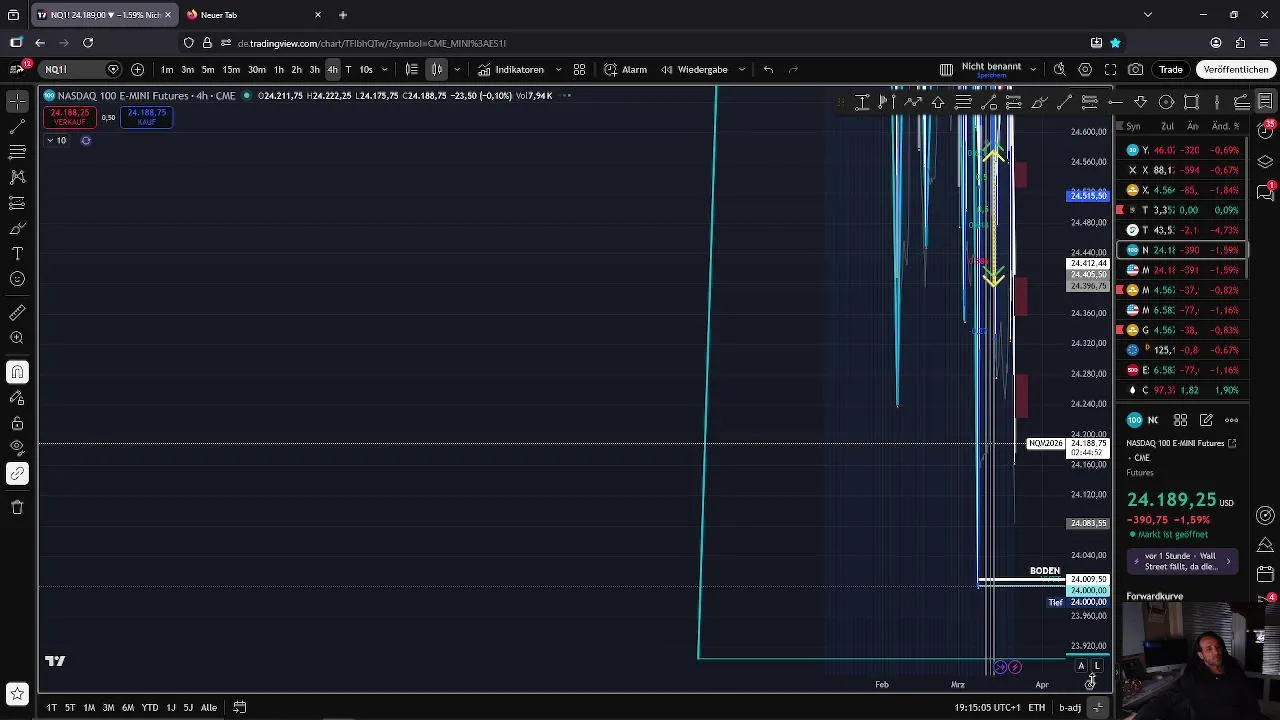Toggle the green market status dot
The width and height of the screenshot is (1280, 720).
point(246,95)
